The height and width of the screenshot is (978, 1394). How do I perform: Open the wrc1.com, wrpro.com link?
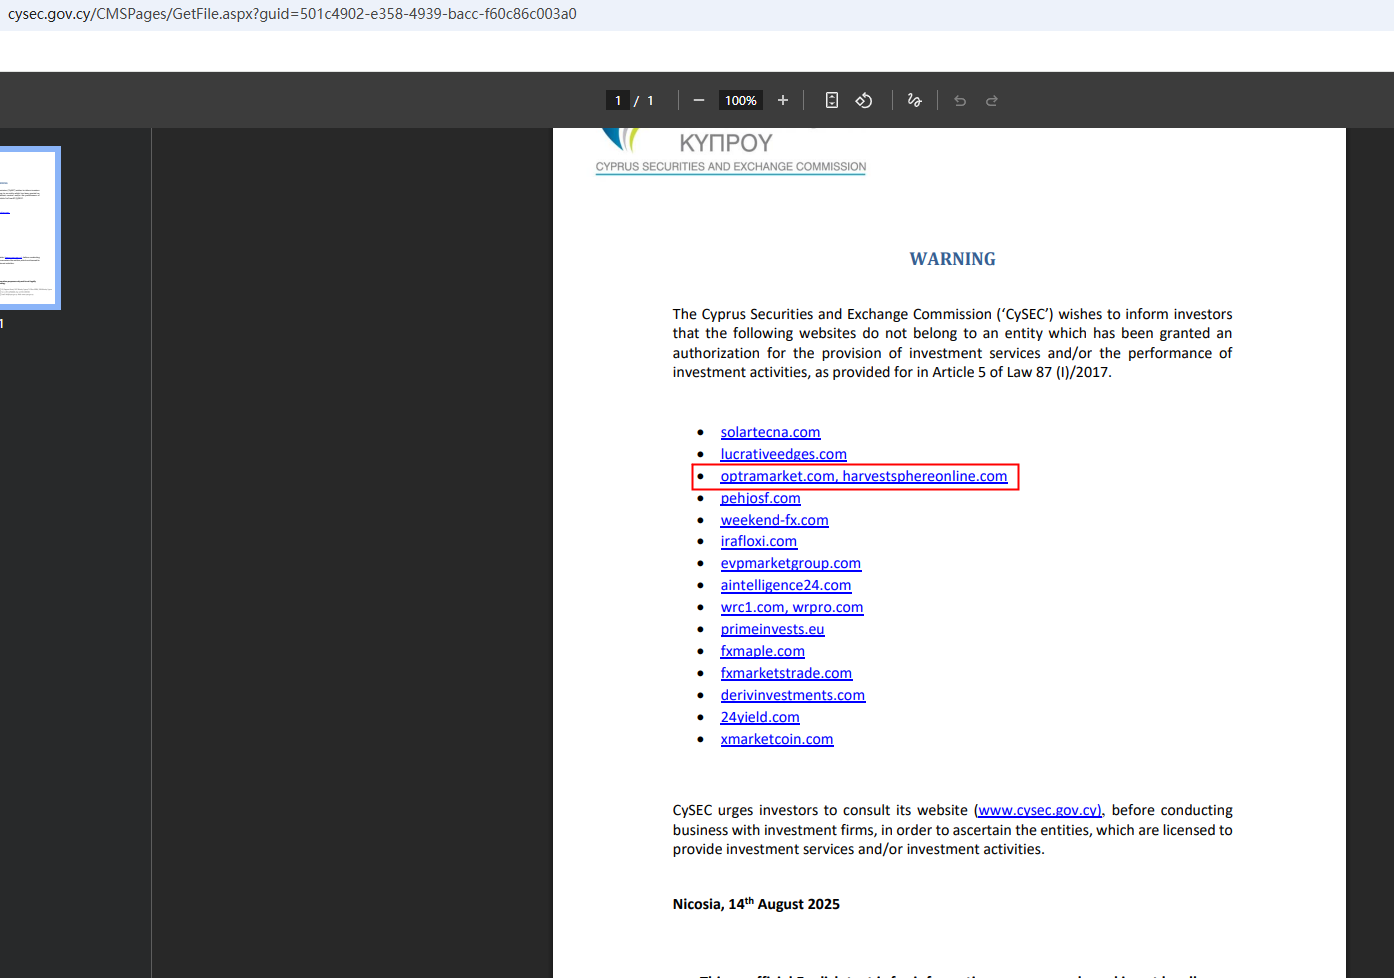click(792, 607)
